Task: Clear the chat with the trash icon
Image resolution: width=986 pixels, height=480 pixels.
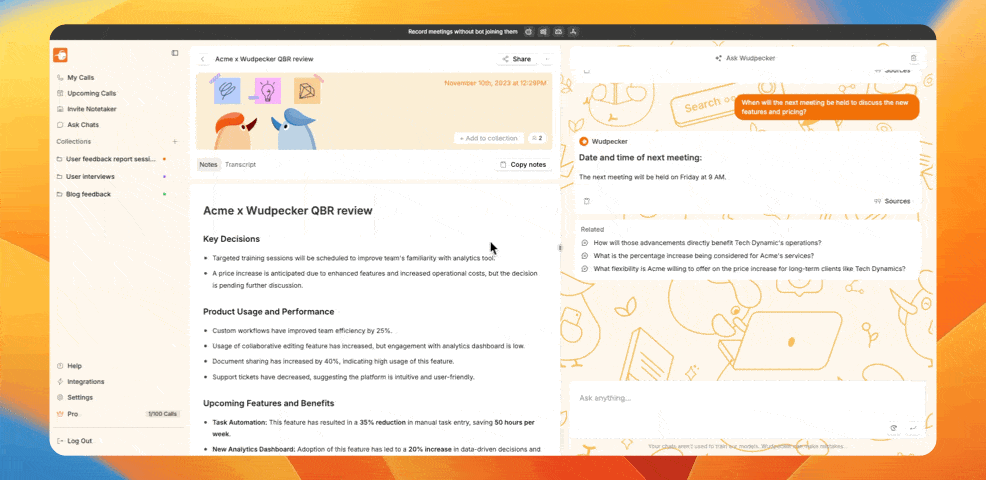Action: pyautogui.click(x=914, y=58)
